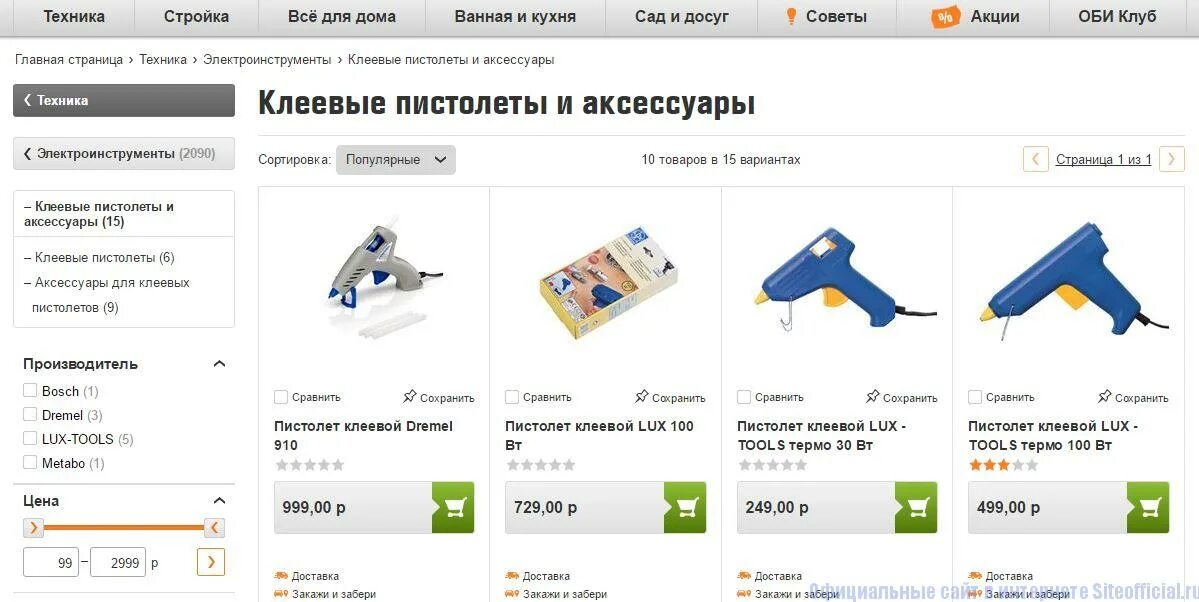
Task: Save Dremel 910 with the pin icon
Action: point(439,397)
